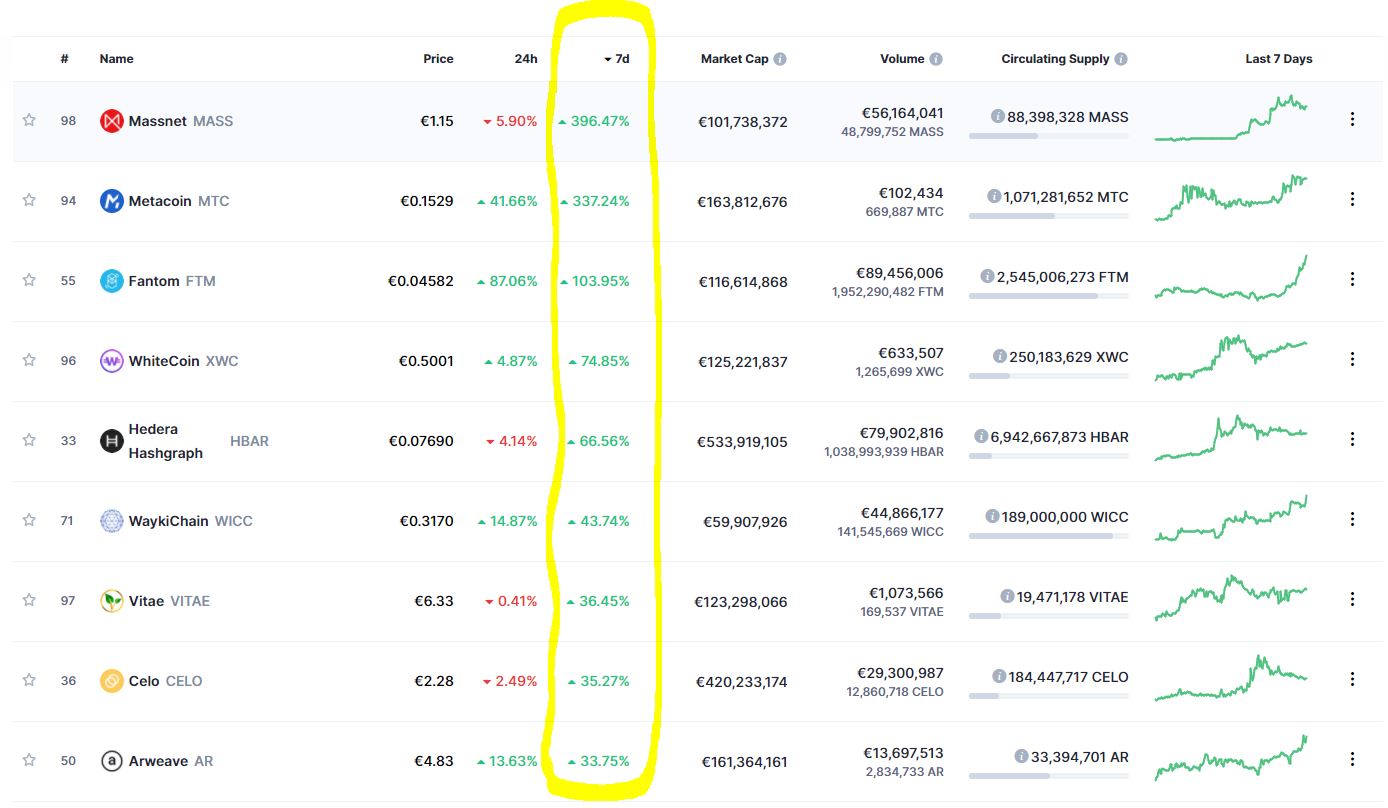Click info icon beside 184,447,717 CELO supply

coord(999,677)
